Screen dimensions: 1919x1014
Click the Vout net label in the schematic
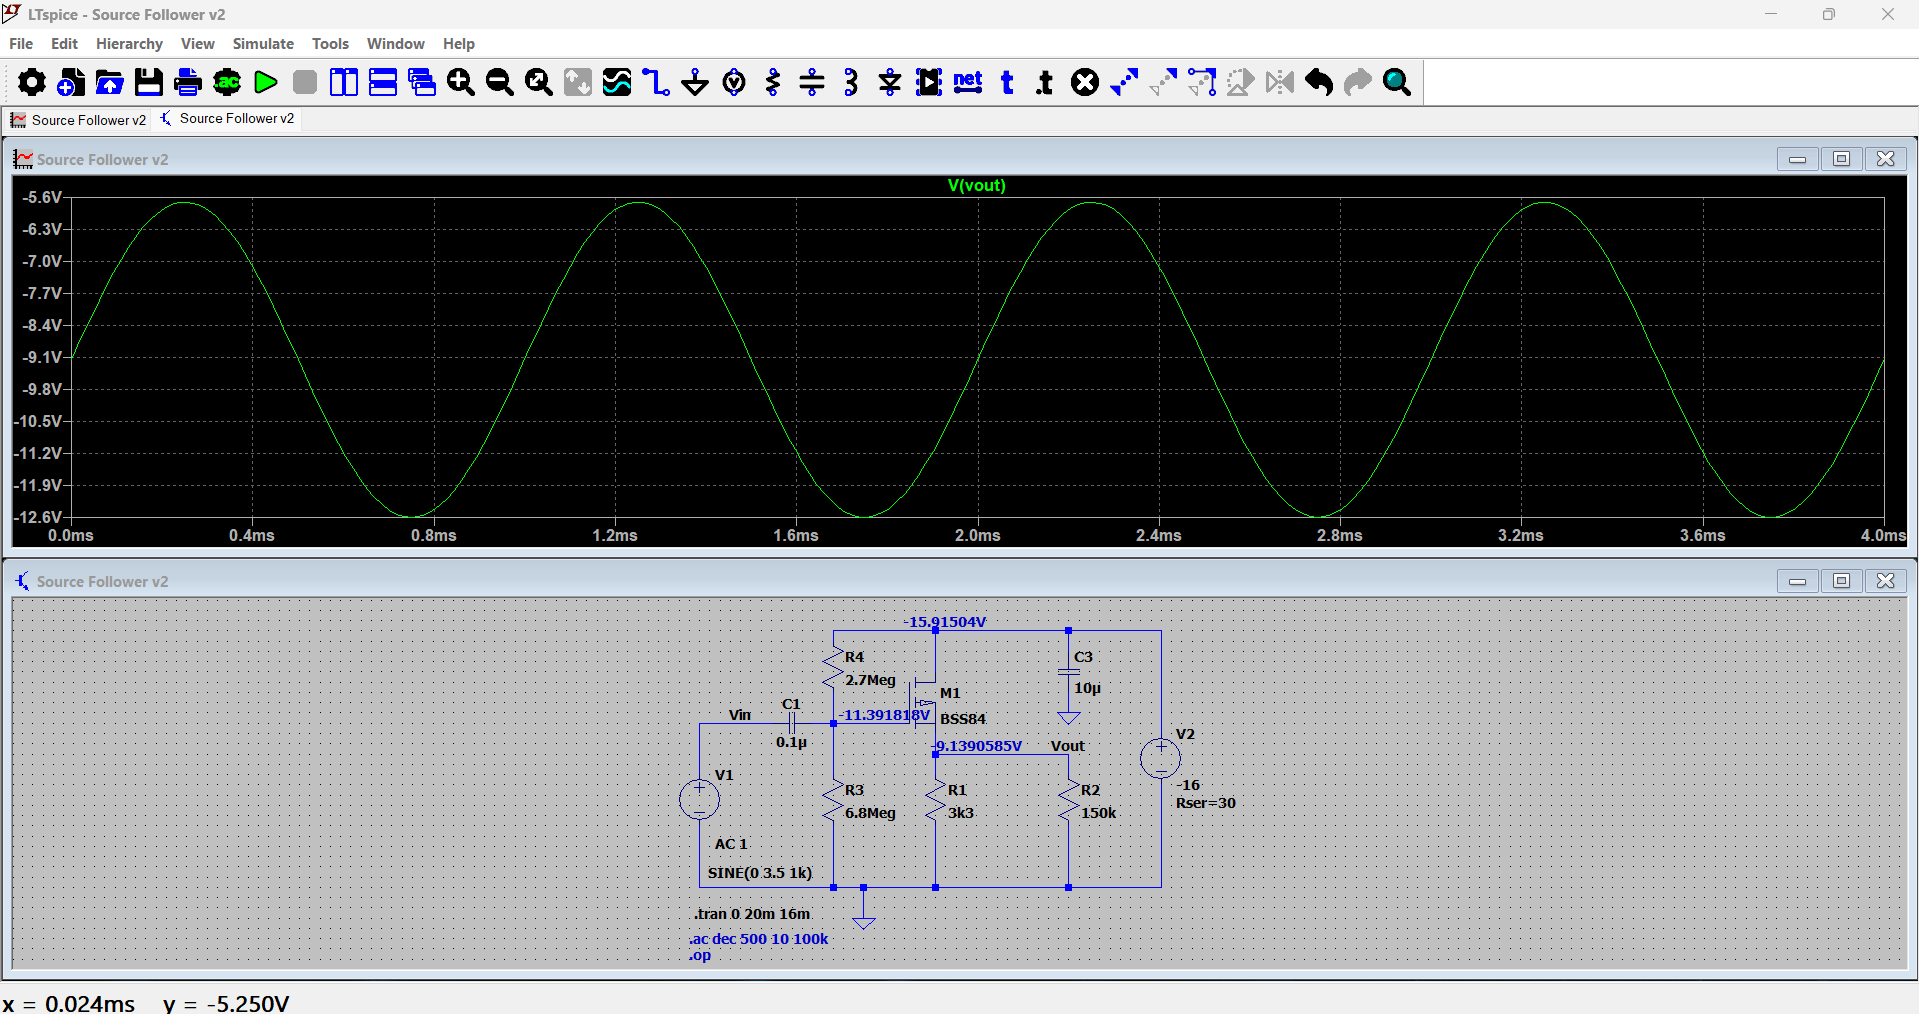pos(1067,746)
